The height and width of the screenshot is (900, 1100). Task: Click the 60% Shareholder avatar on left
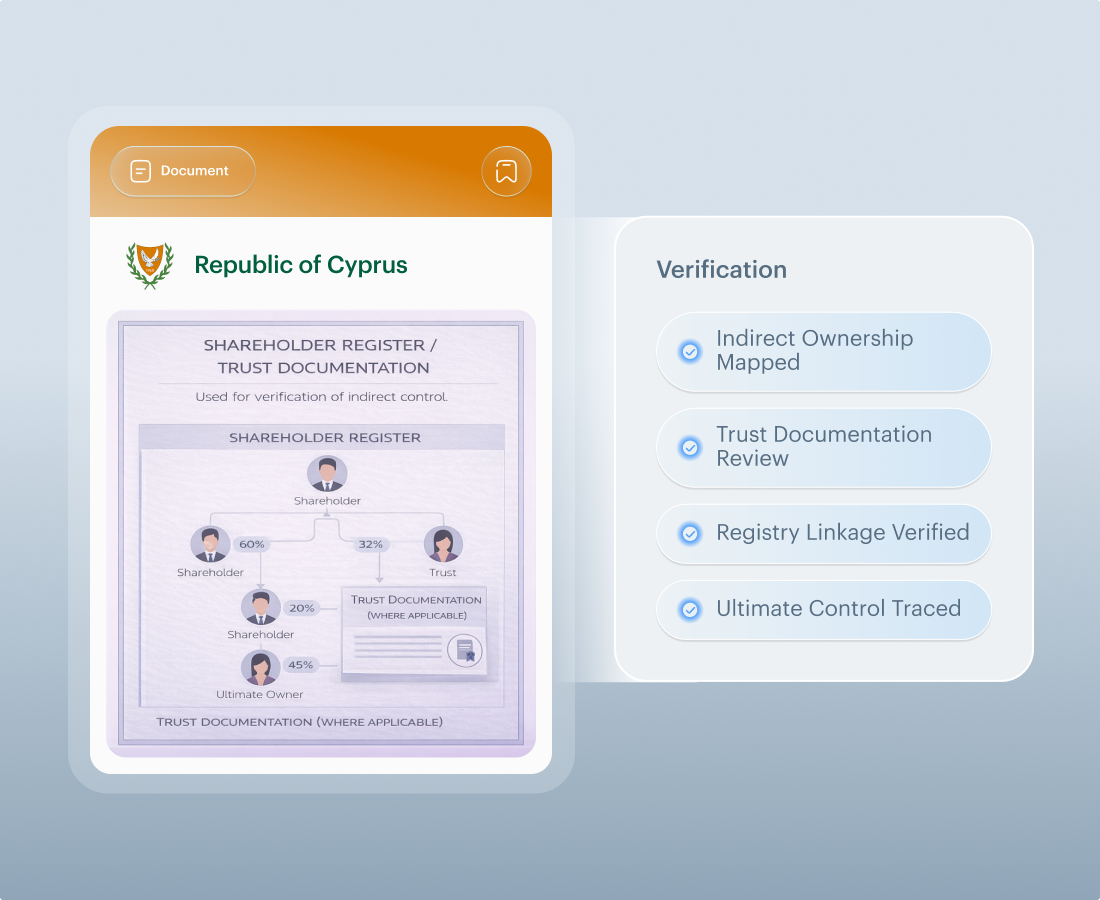210,545
